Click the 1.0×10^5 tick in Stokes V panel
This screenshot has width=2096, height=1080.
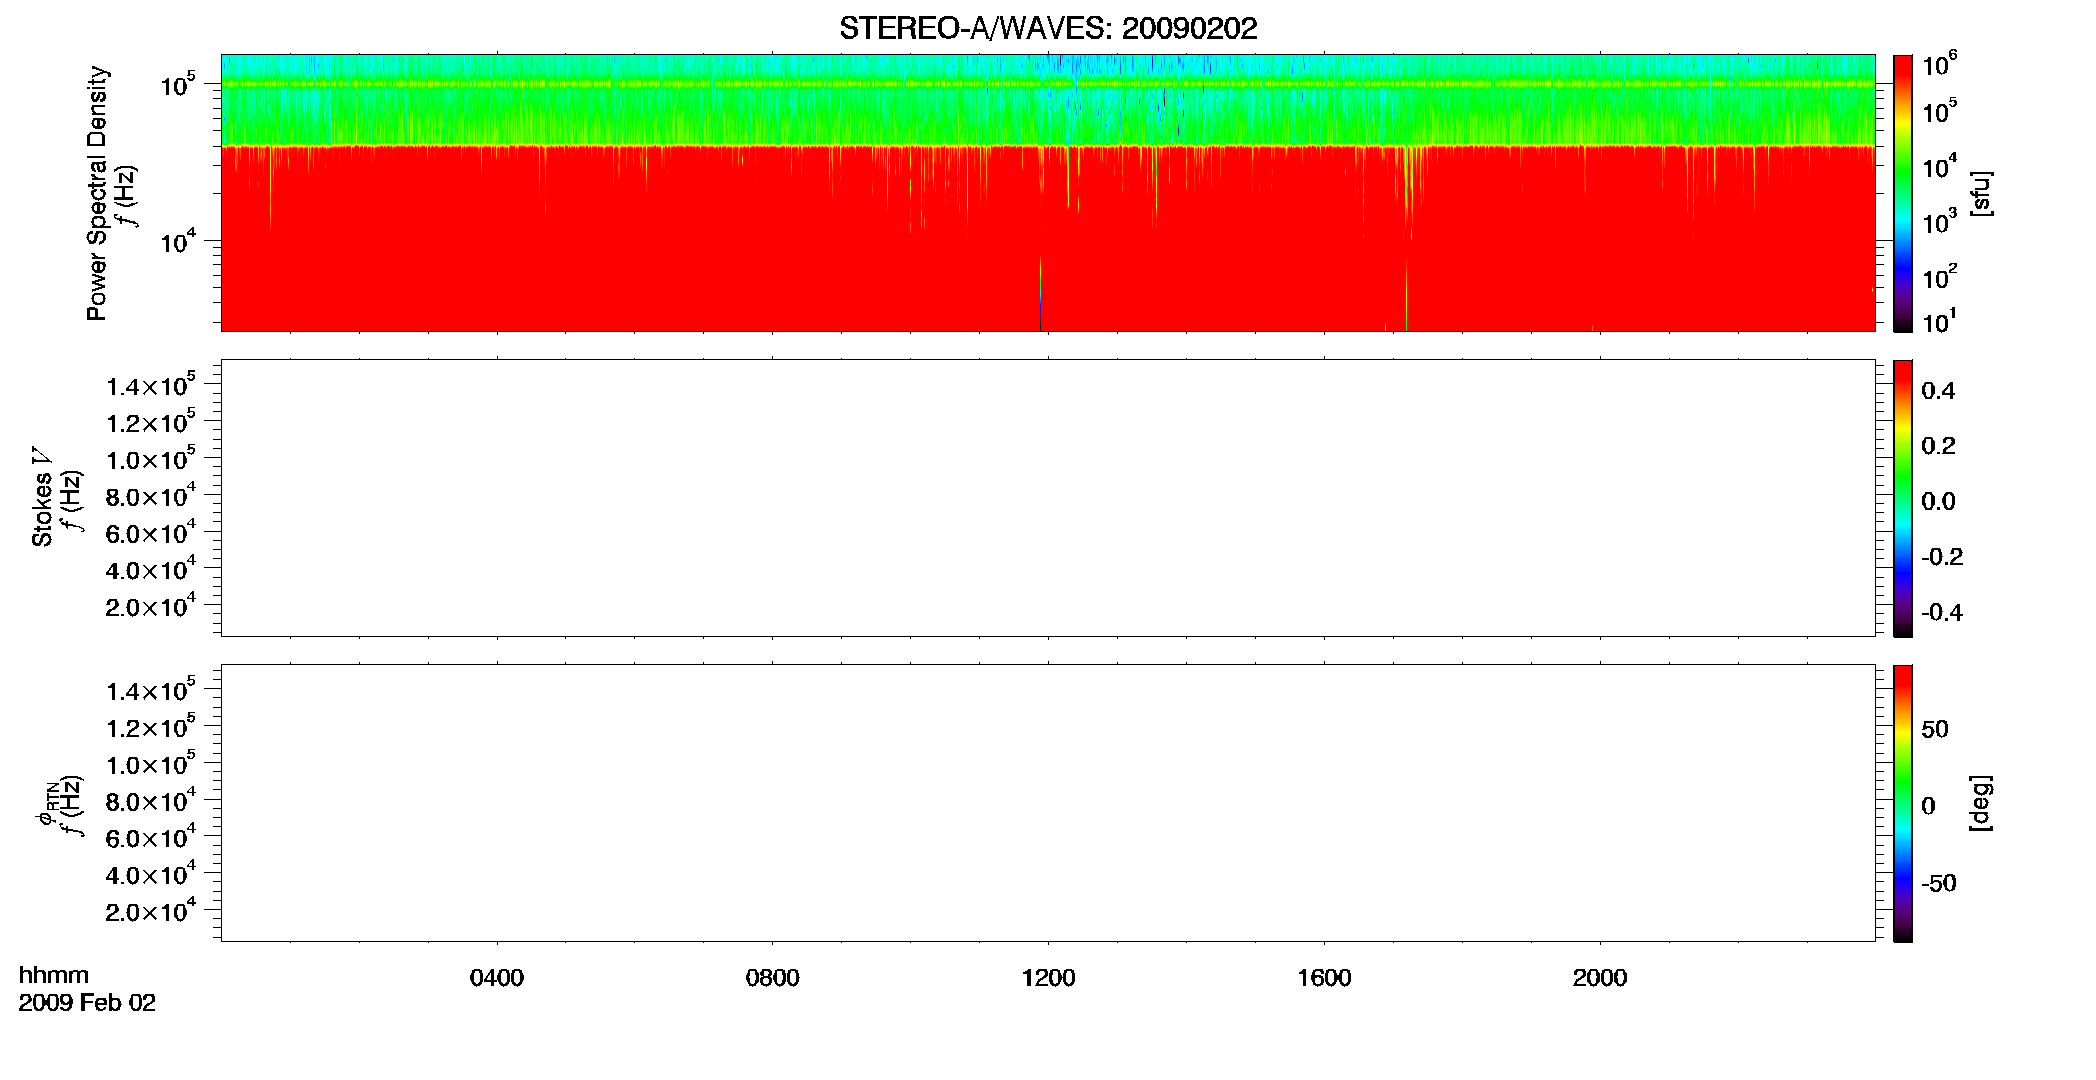[x=151, y=459]
